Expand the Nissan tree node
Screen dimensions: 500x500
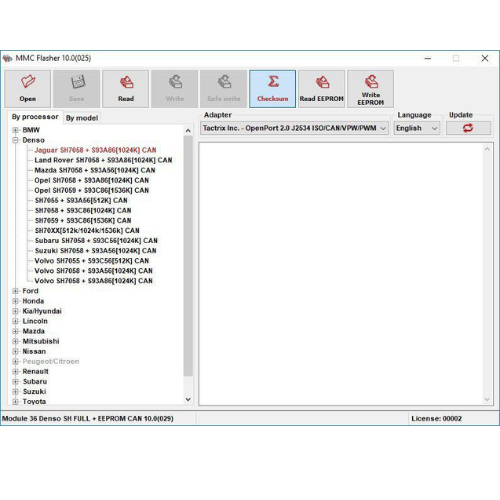[x=15, y=351]
